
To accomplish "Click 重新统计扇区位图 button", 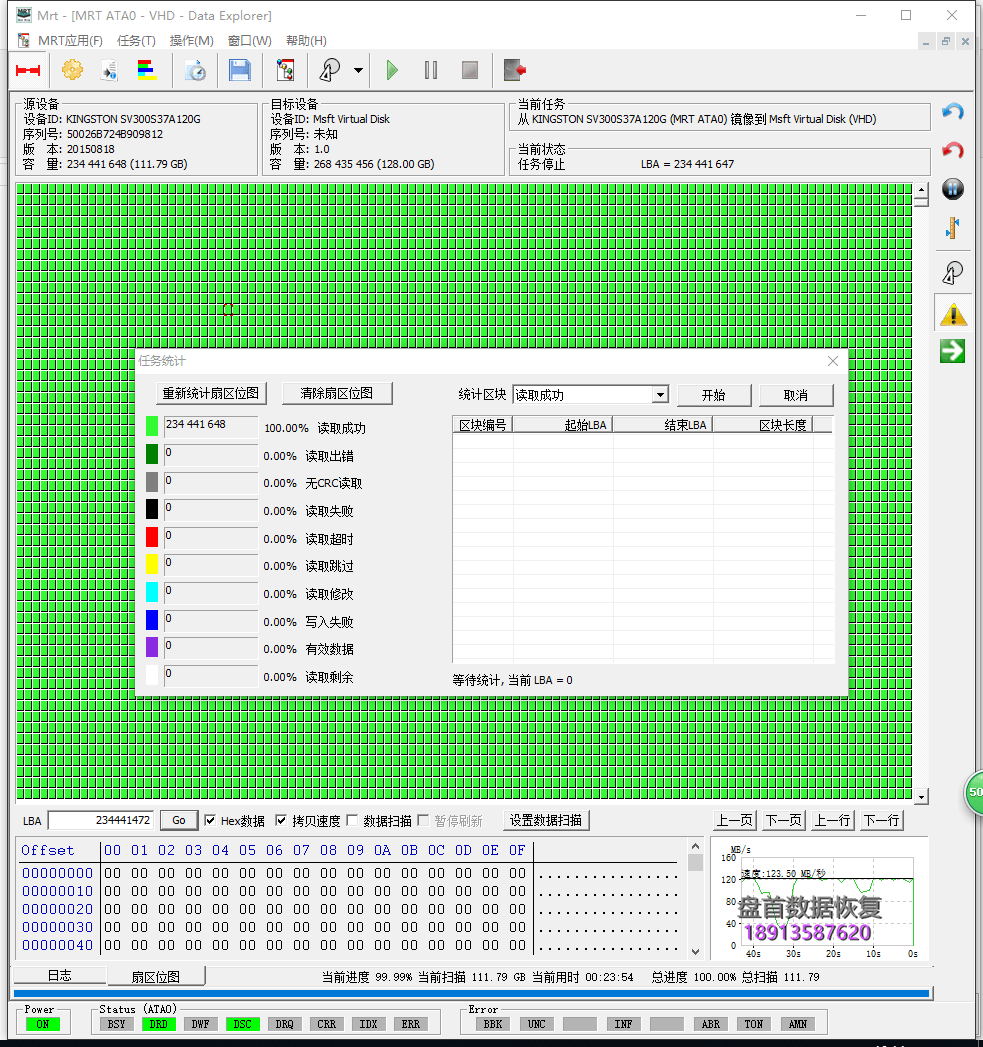I will pos(211,393).
